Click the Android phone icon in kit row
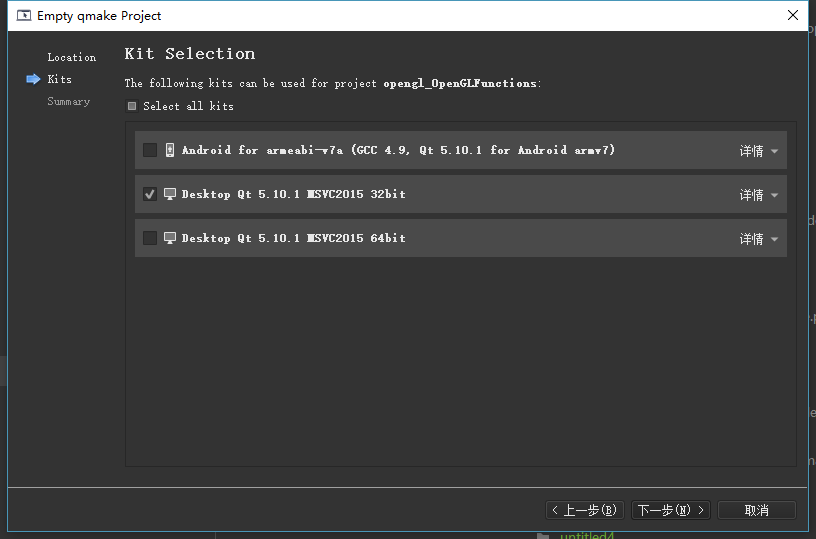Viewport: 816px width, 539px height. [170, 150]
